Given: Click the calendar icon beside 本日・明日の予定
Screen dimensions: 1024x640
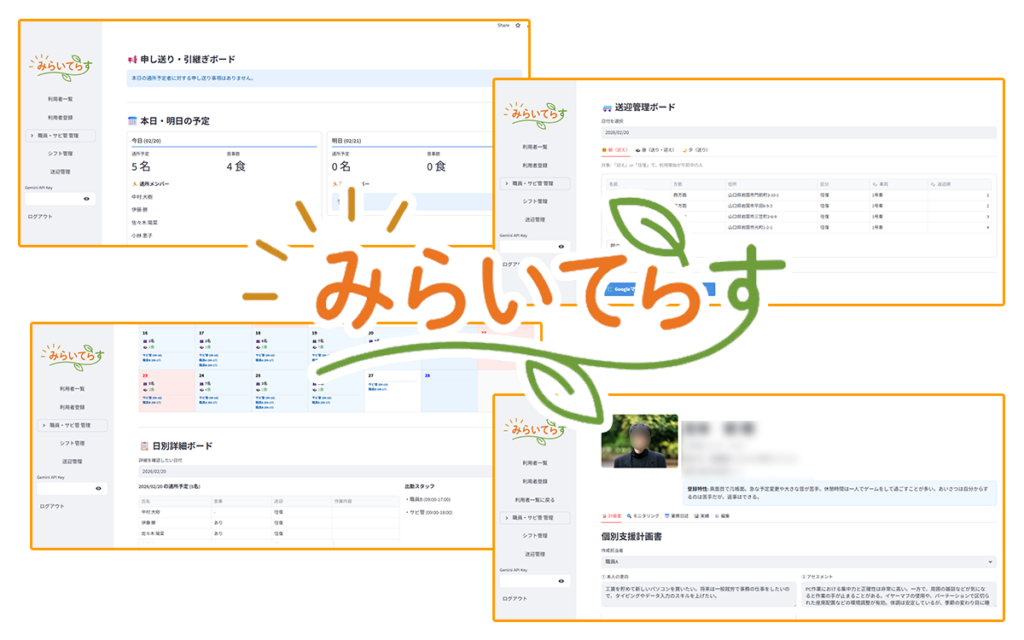Looking at the screenshot, I should 133,121.
